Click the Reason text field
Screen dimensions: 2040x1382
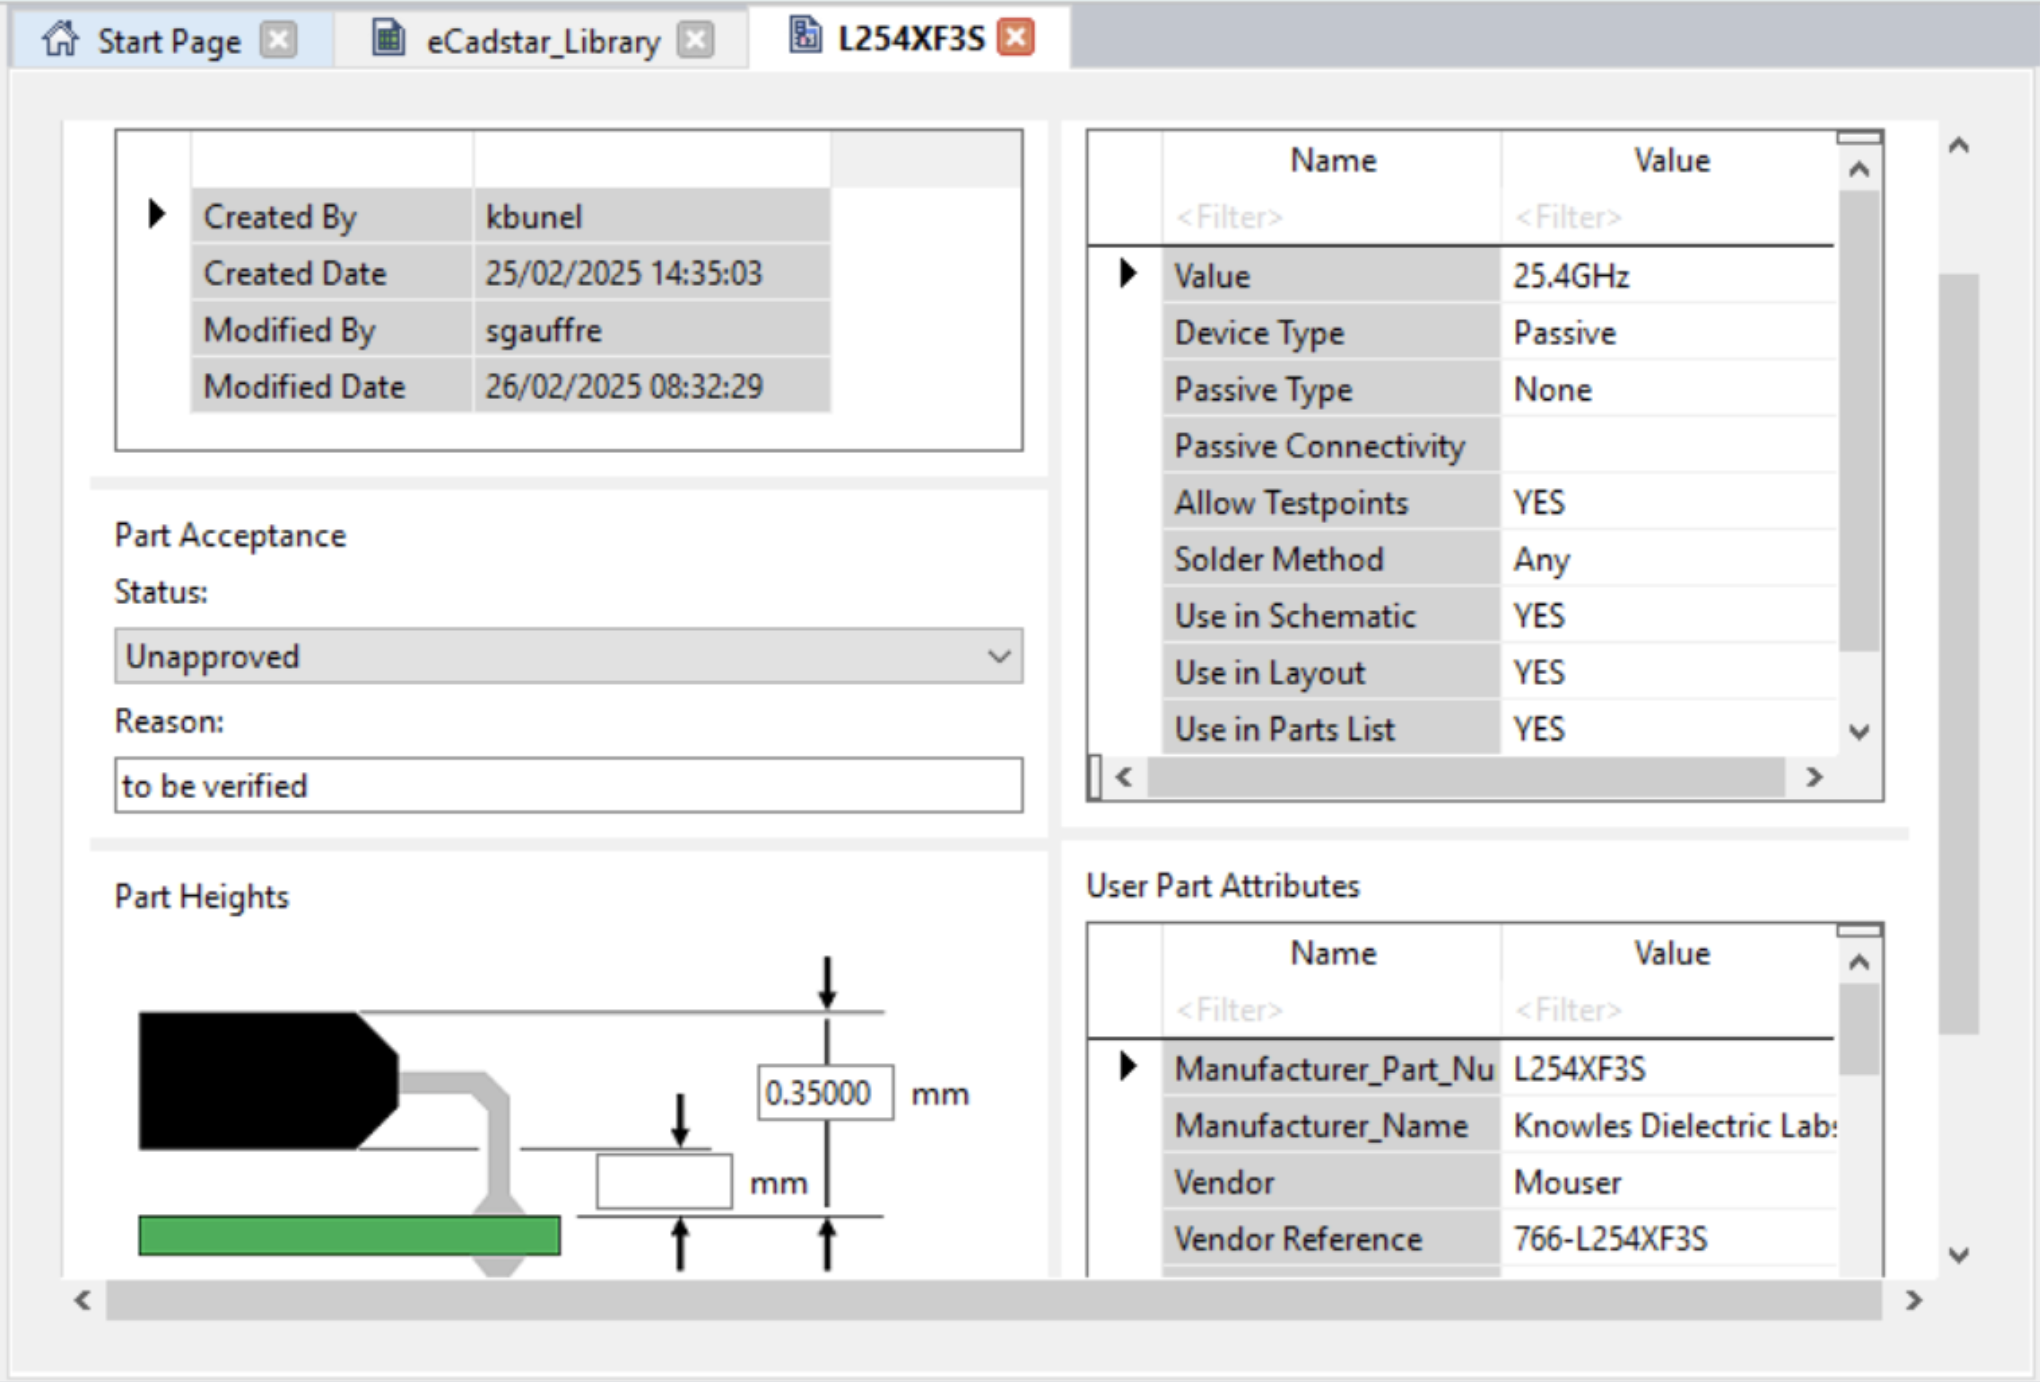point(567,785)
